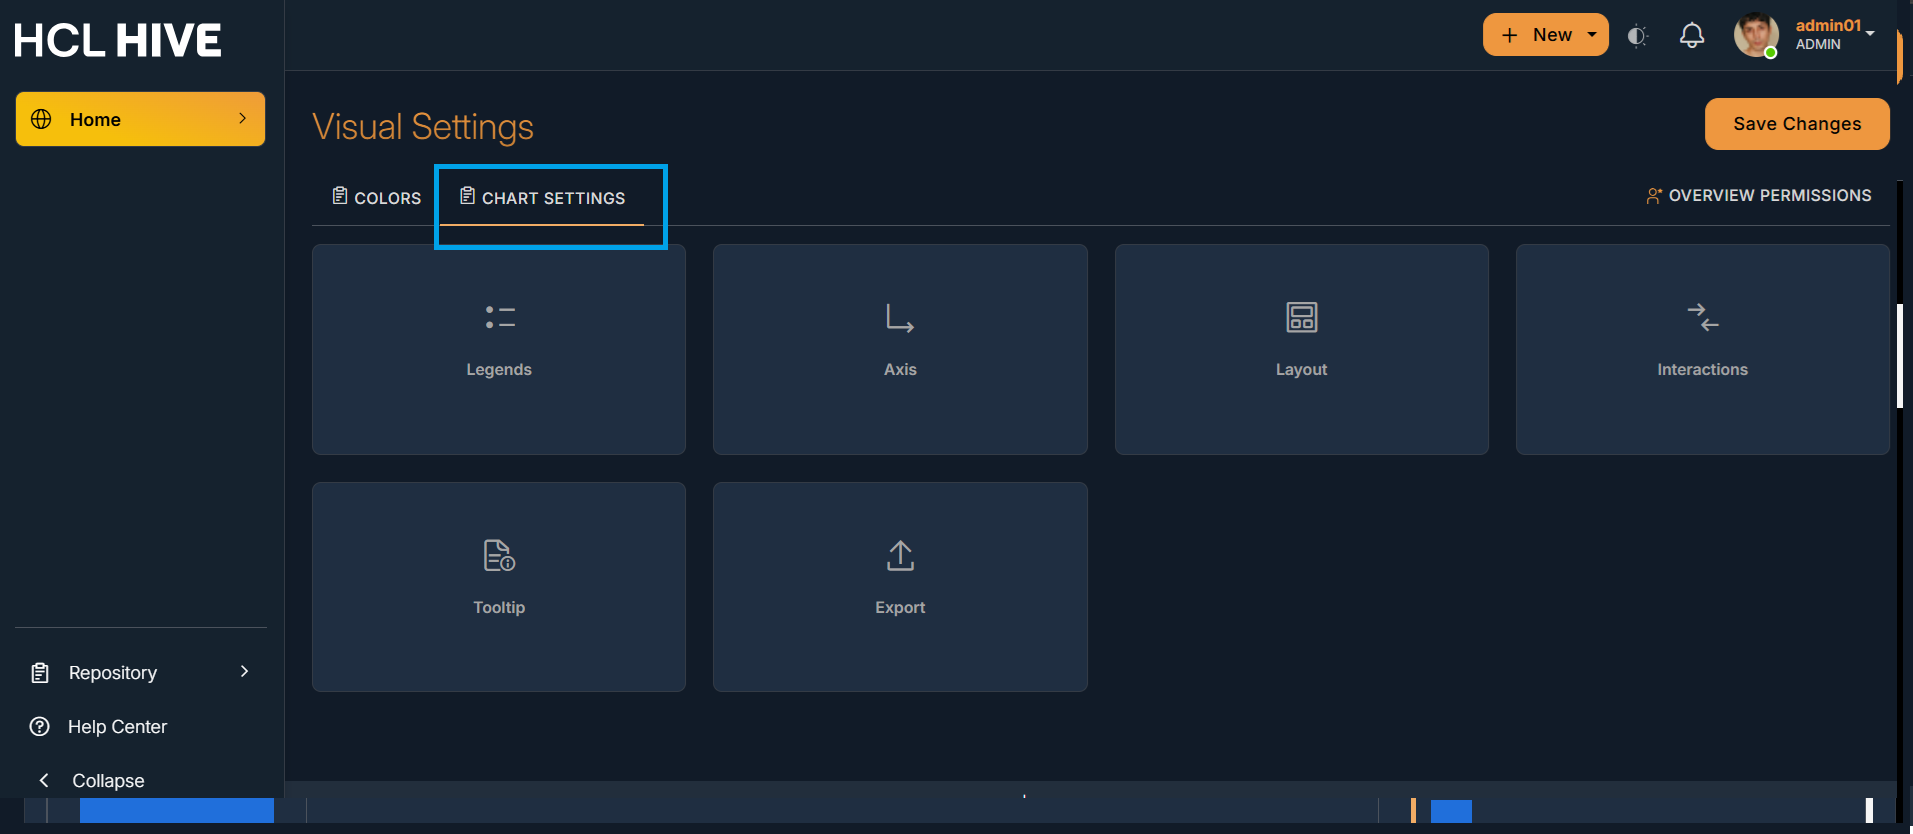Click the Export upload icon
This screenshot has width=1913, height=834.
[x=900, y=556]
